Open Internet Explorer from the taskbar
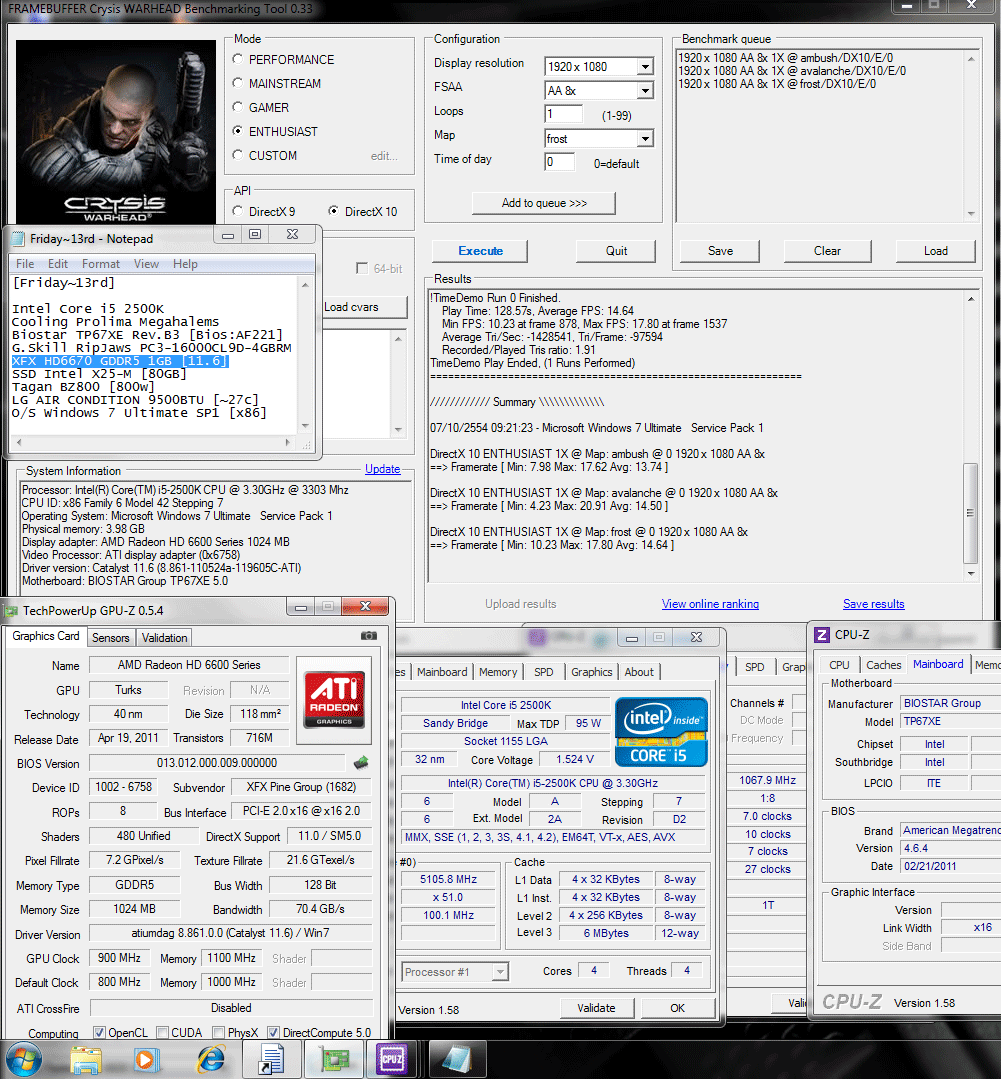The height and width of the screenshot is (1079, 1001). pyautogui.click(x=210, y=1060)
